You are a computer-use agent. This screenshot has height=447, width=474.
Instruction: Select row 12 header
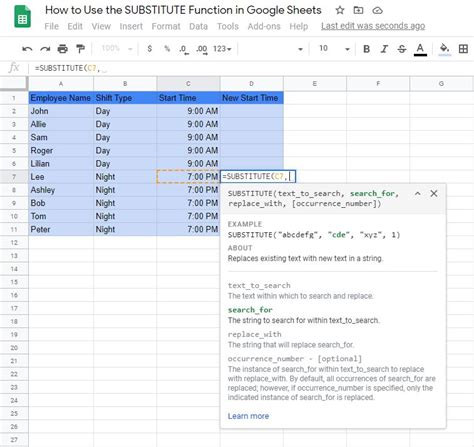tap(14, 242)
